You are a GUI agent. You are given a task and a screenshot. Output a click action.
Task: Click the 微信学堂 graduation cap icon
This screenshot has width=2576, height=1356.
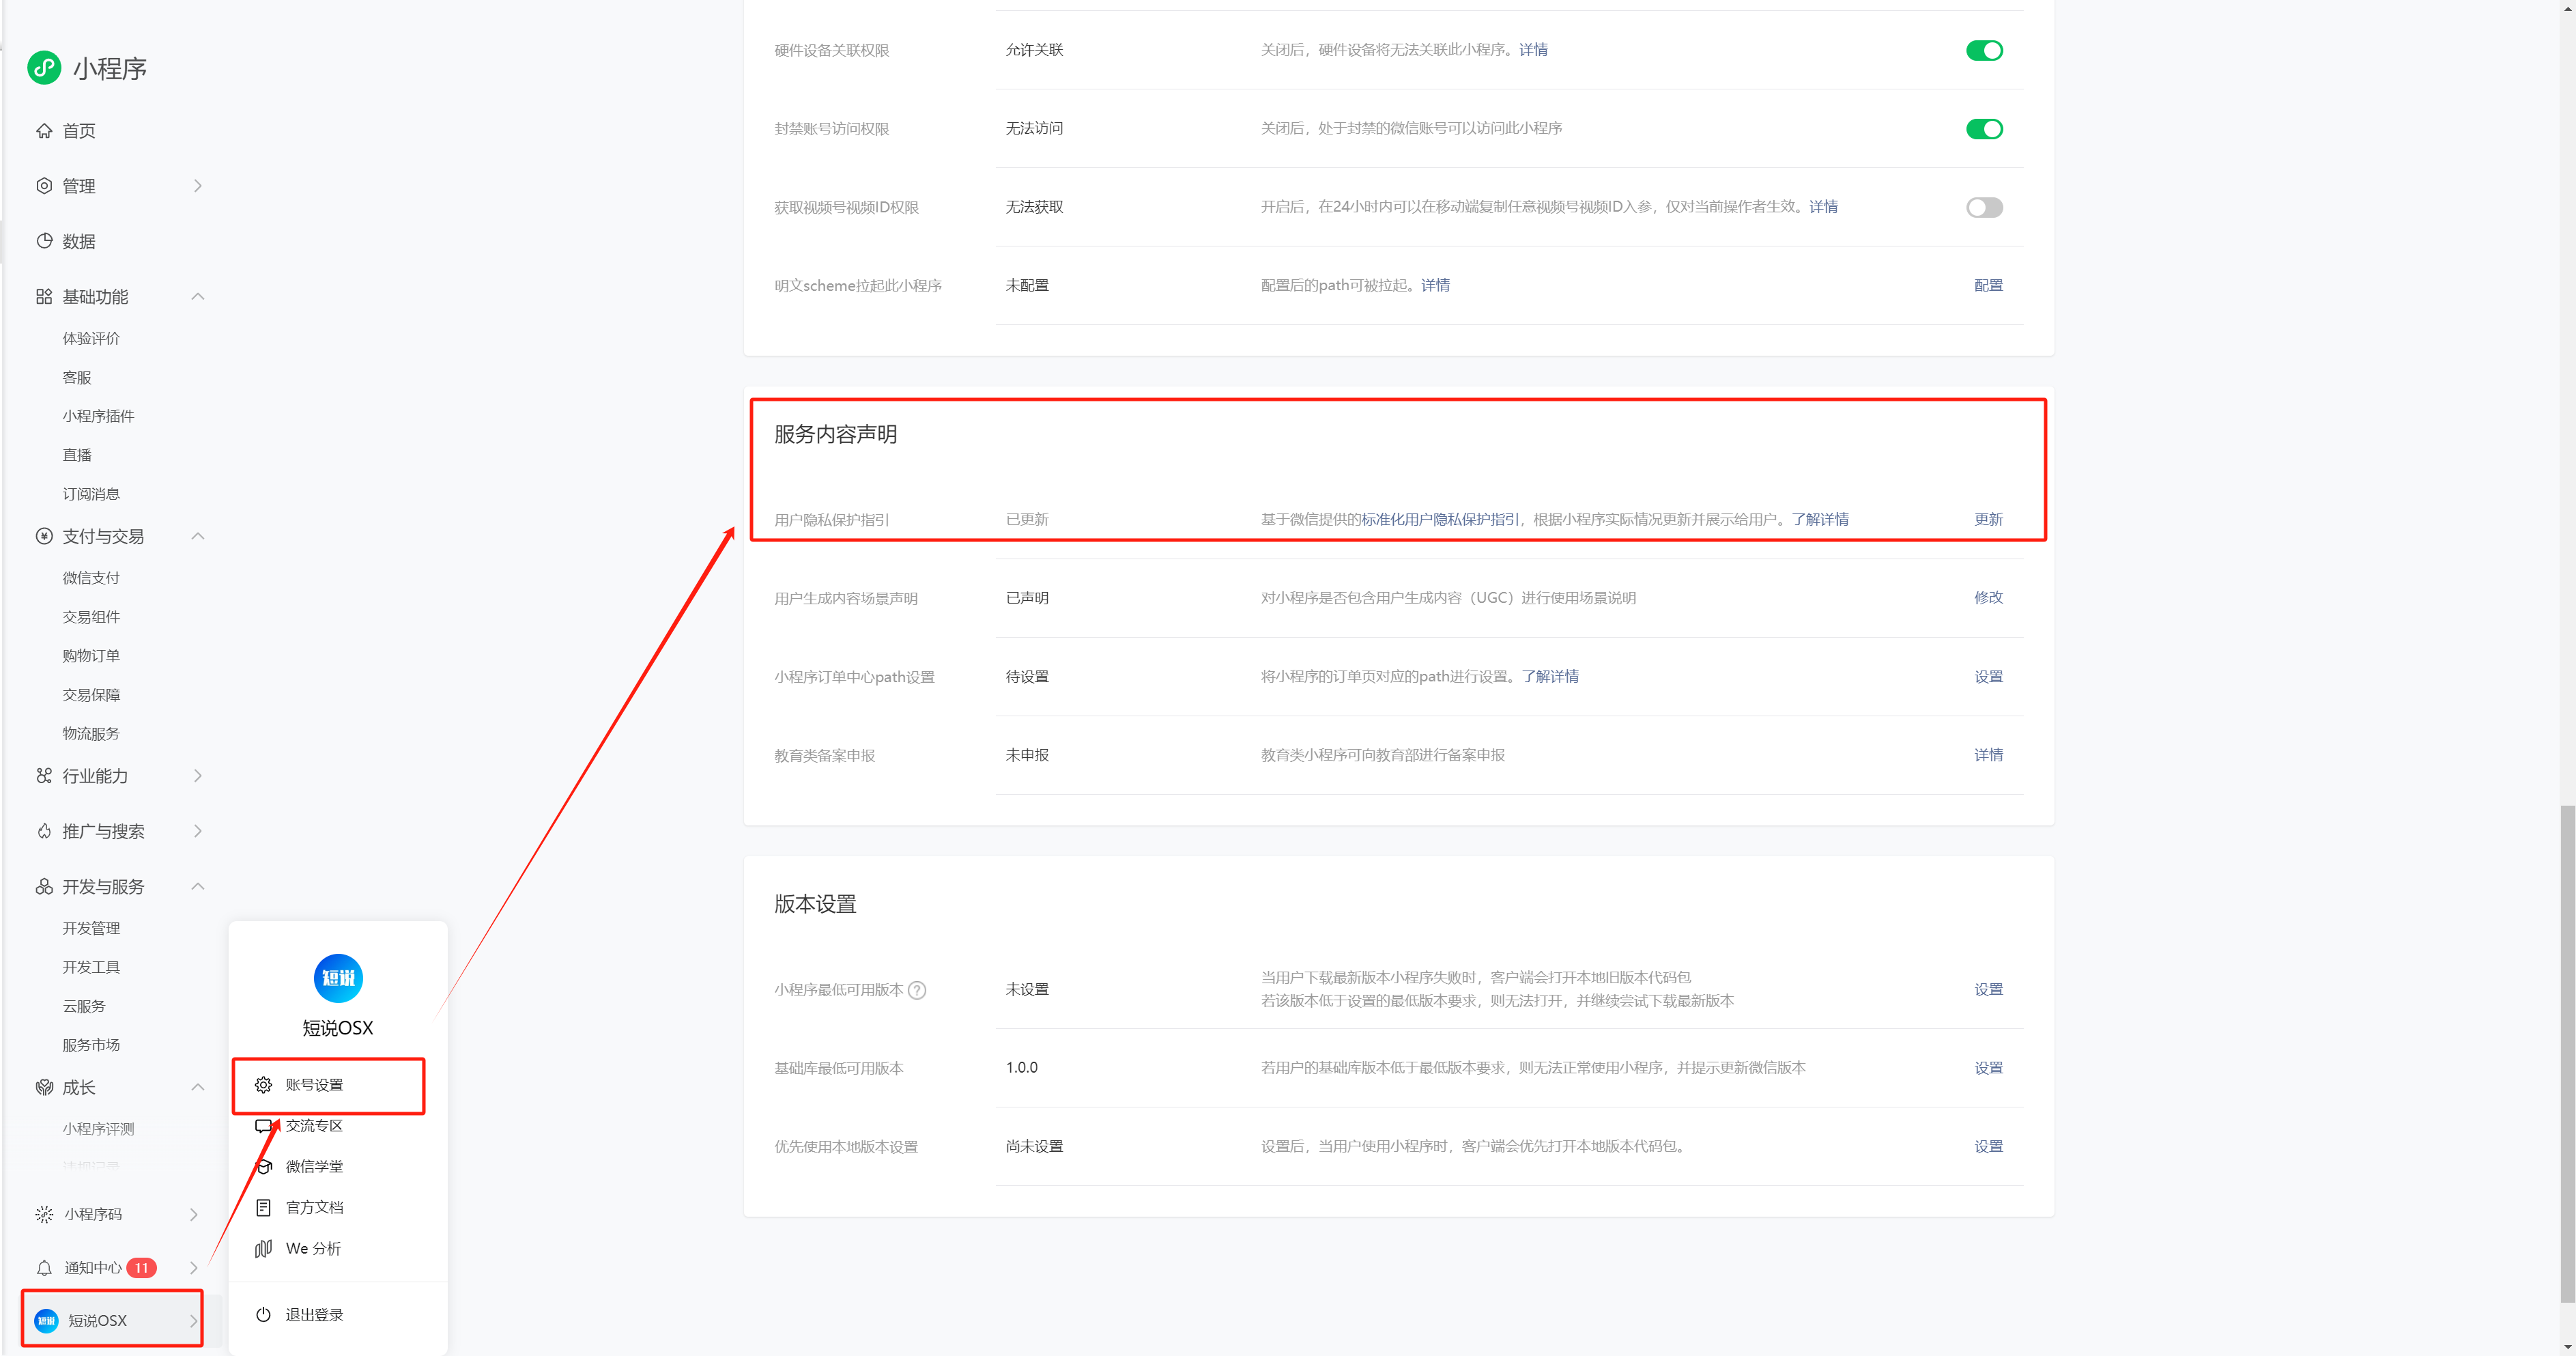click(264, 1167)
